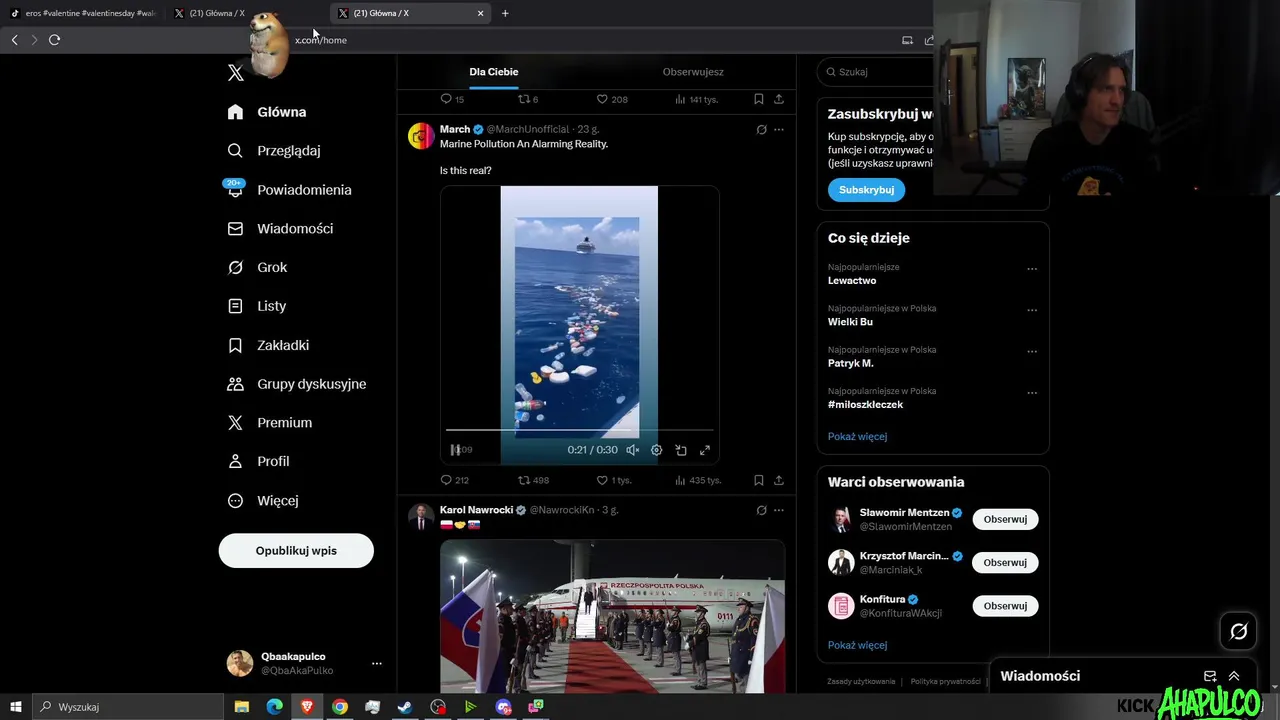This screenshot has height=720, width=1280.
Task: Switch to the eros #valentine tab
Action: click(x=82, y=13)
